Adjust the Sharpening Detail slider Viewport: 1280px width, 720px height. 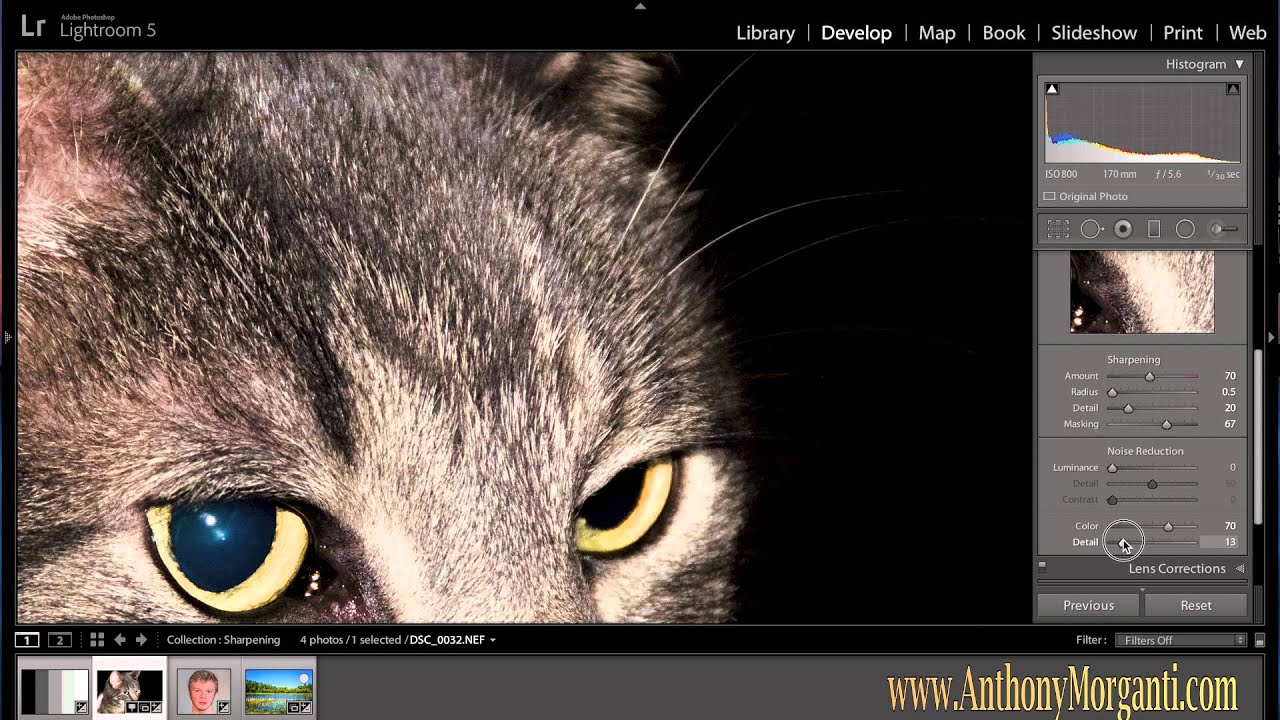[1129, 408]
